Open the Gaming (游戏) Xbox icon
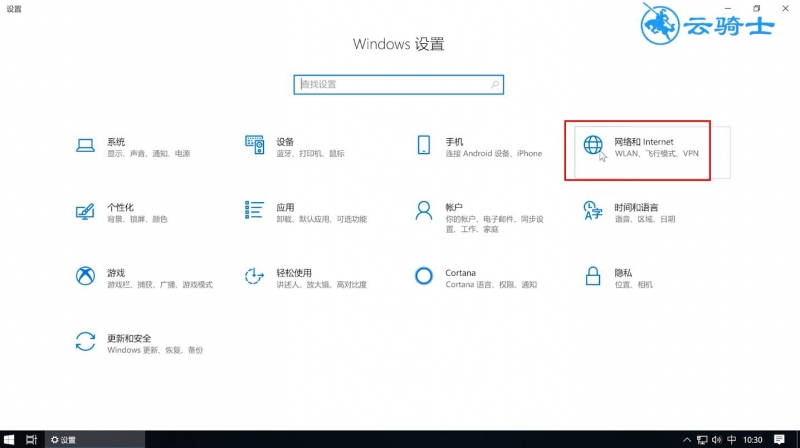 [85, 276]
